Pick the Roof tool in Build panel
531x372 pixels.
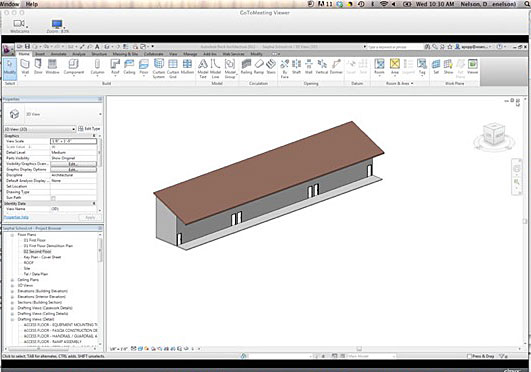[115, 67]
